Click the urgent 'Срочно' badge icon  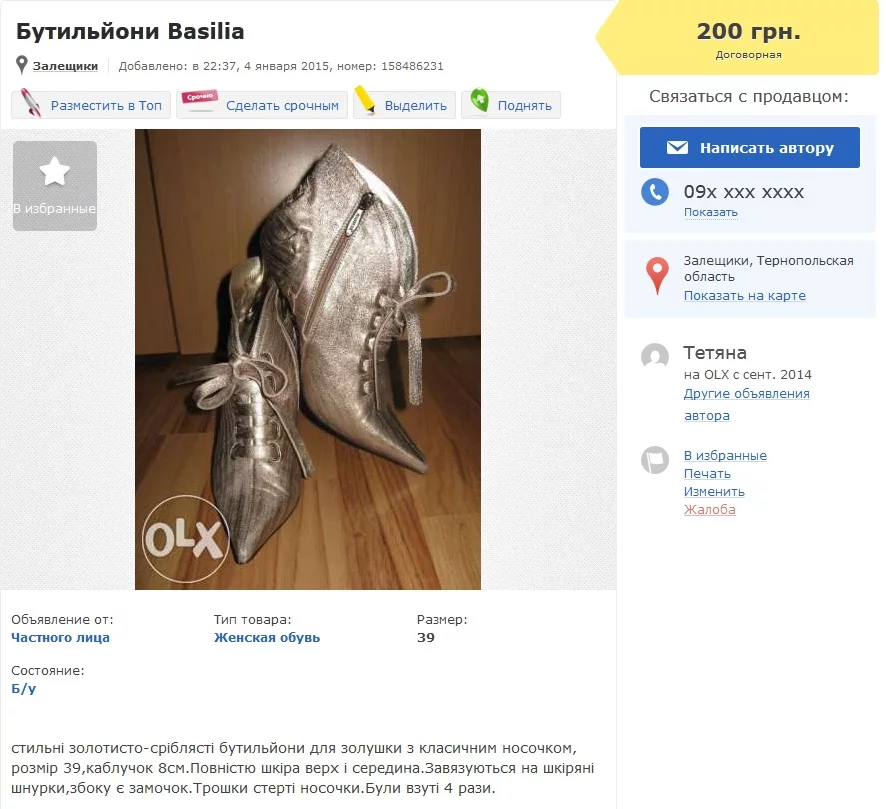(198, 104)
